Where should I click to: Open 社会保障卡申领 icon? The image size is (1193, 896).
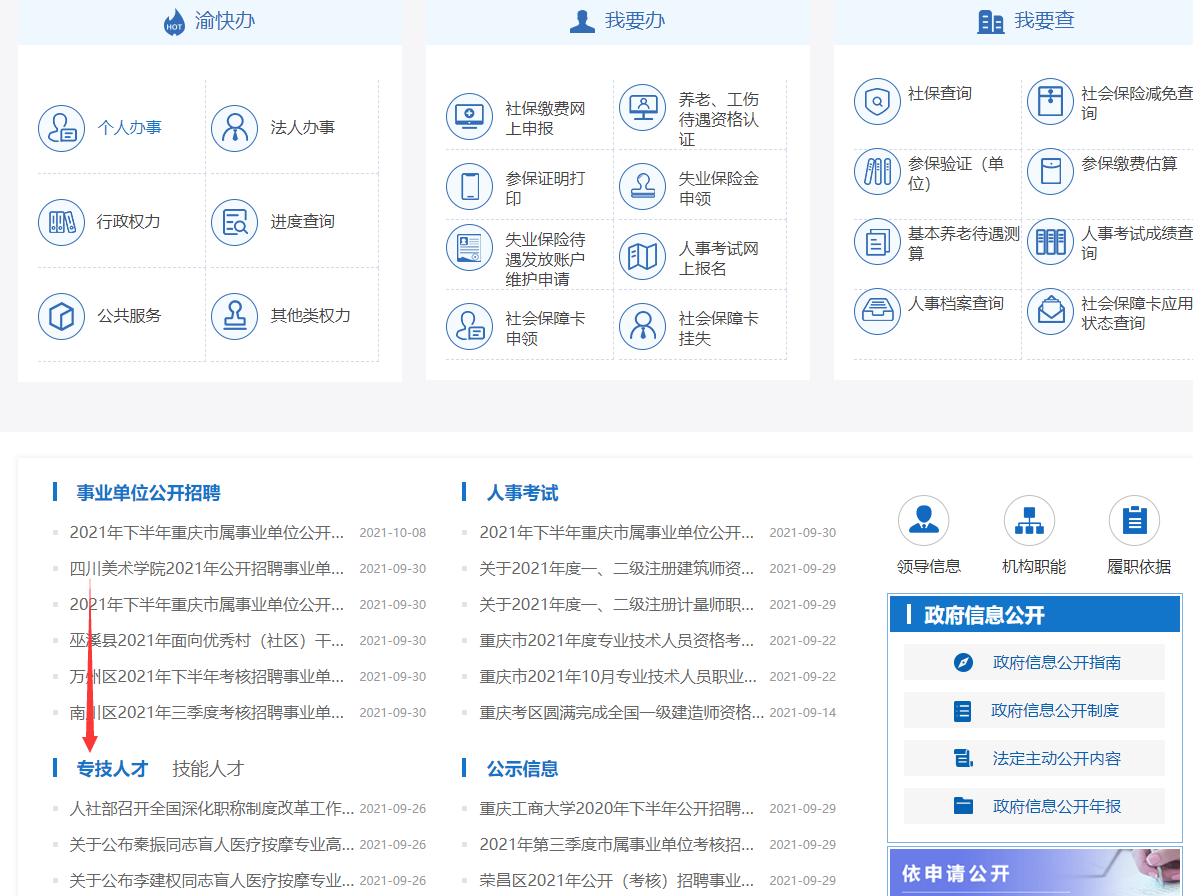point(470,326)
